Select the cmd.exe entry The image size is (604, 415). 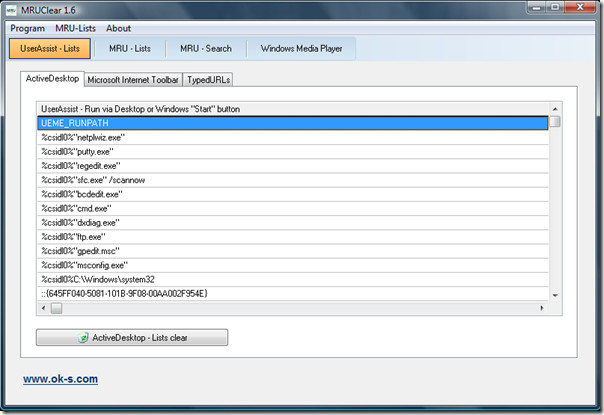tap(293, 208)
